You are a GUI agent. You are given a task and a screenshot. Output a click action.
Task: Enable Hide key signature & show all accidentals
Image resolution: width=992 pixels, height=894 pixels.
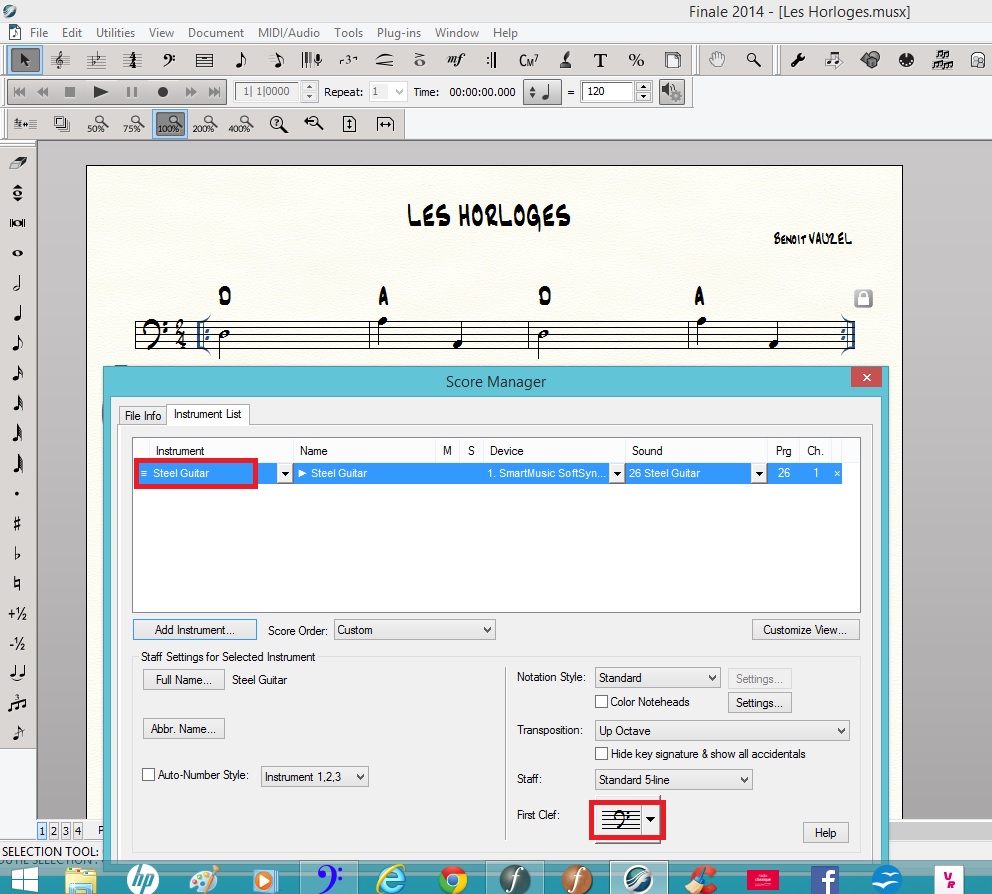coord(602,754)
